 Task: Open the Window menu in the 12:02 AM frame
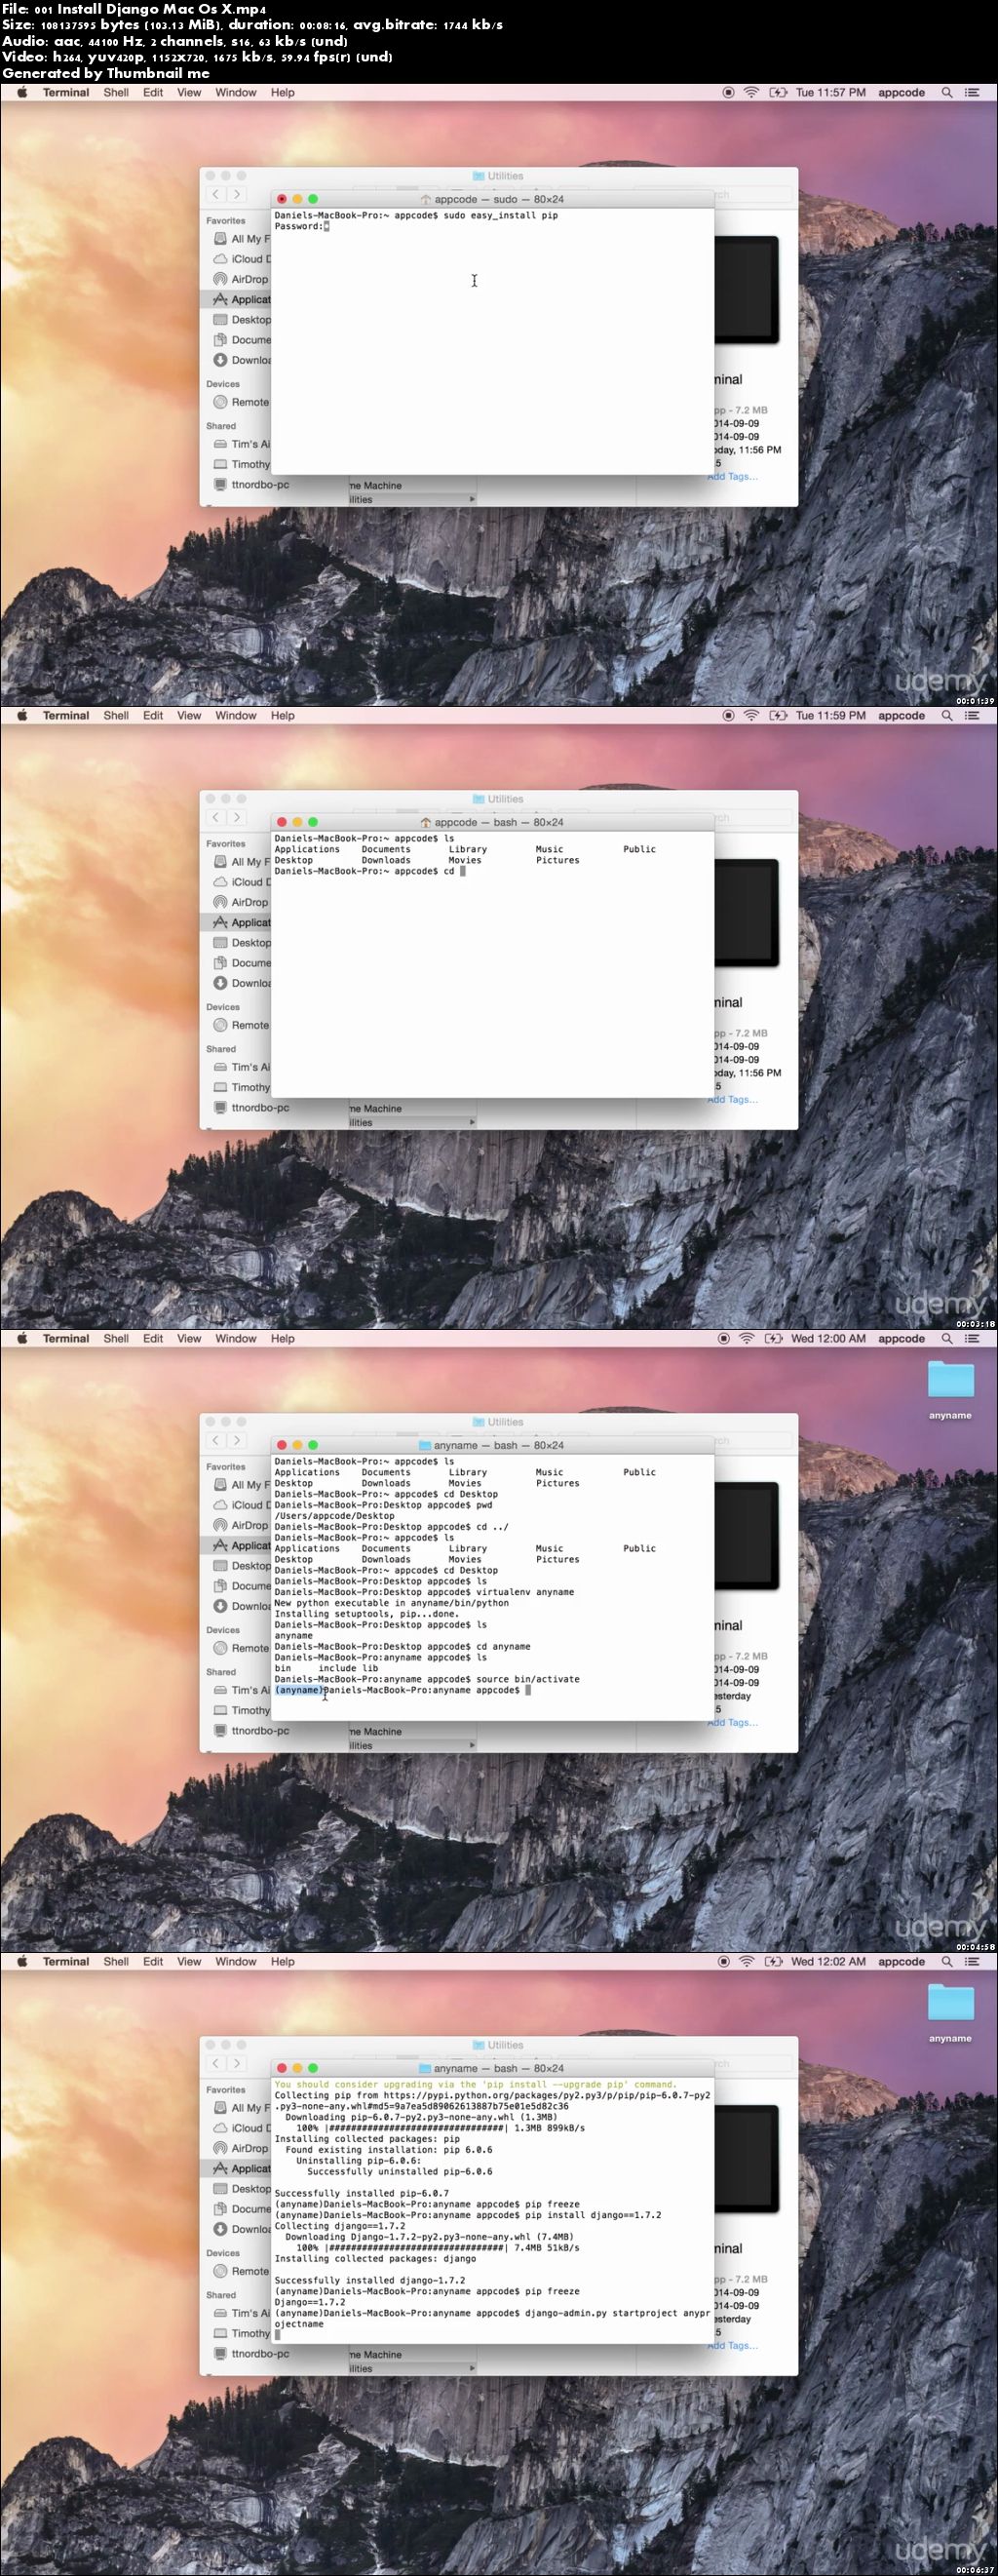[x=236, y=1961]
